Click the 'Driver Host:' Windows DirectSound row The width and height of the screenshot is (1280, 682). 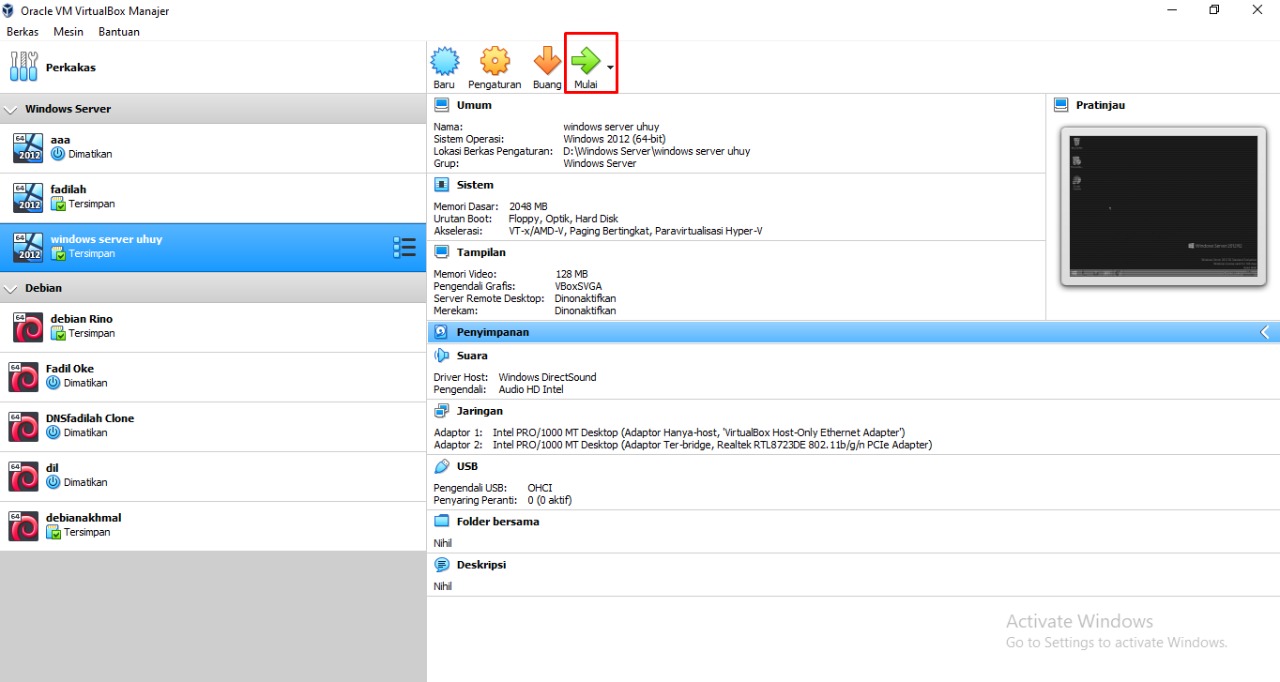pyautogui.click(x=514, y=378)
